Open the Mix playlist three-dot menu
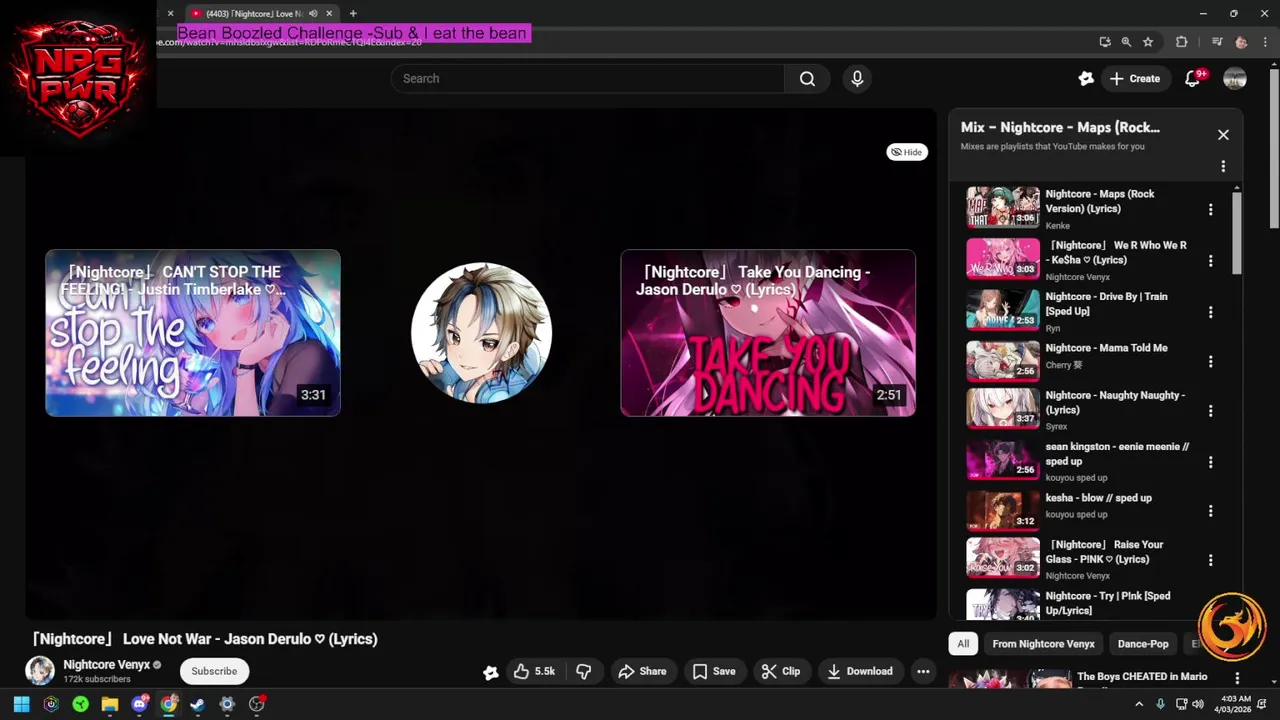 pos(1223,167)
